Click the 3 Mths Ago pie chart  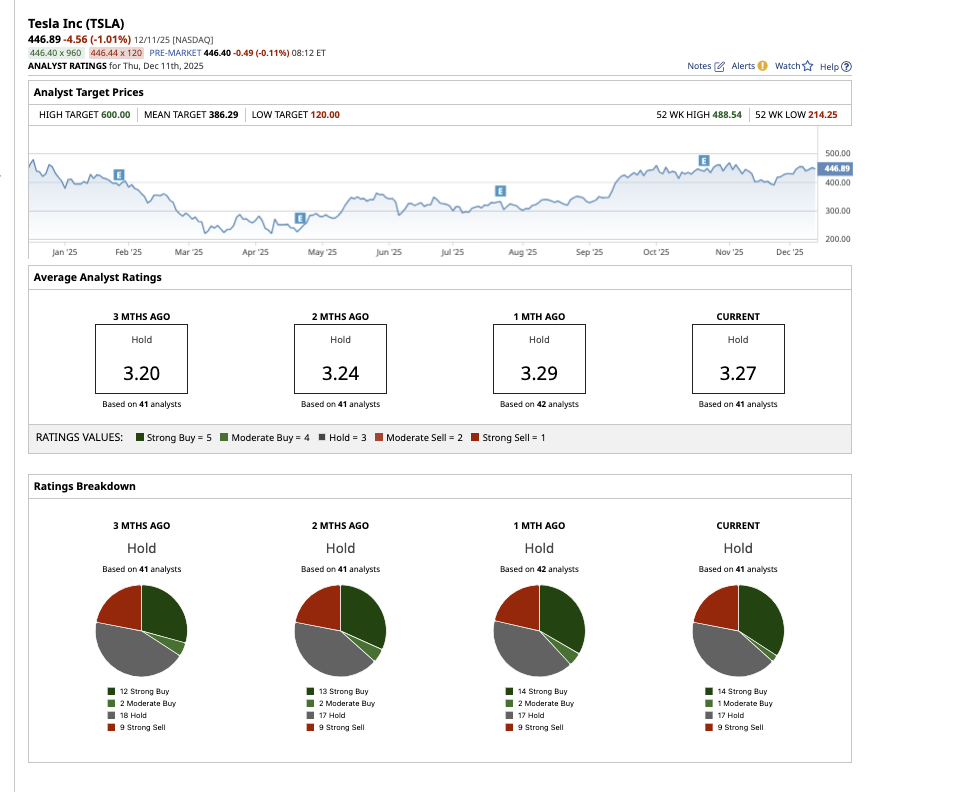(141, 631)
